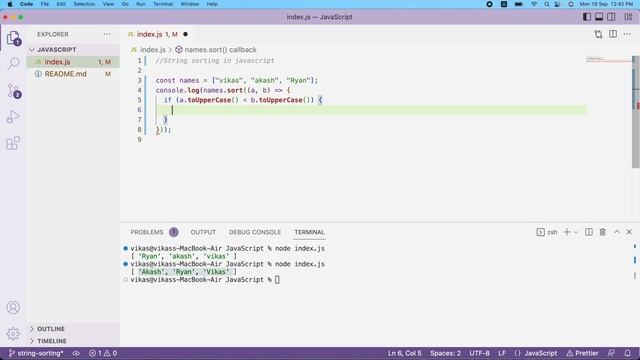Viewport: 640px width, 360px height.
Task: Open the Apple menu
Action: tap(10, 4)
